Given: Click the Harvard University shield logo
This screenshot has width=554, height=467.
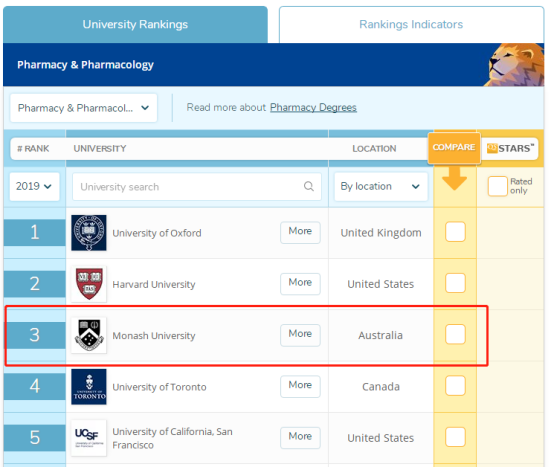Looking at the screenshot, I should click(89, 284).
